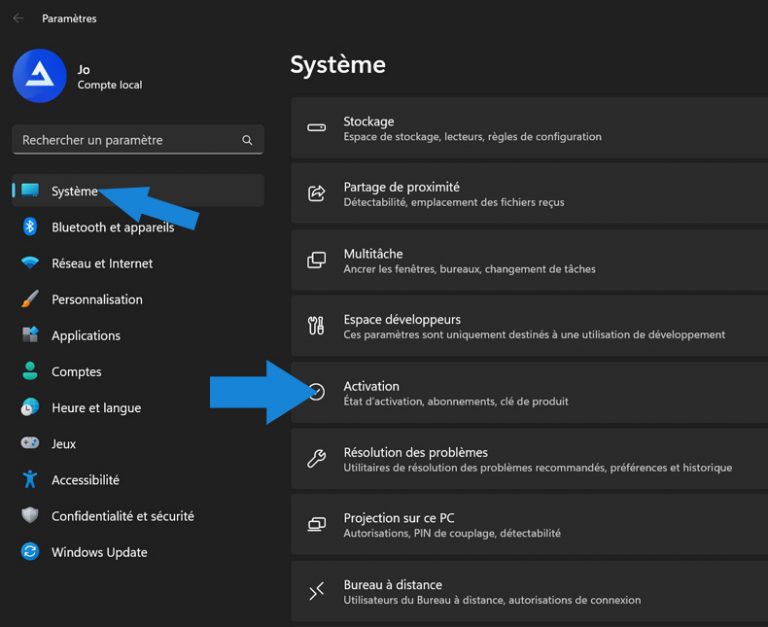Click the Multitâche windows icon
The image size is (768, 627).
coord(316,260)
